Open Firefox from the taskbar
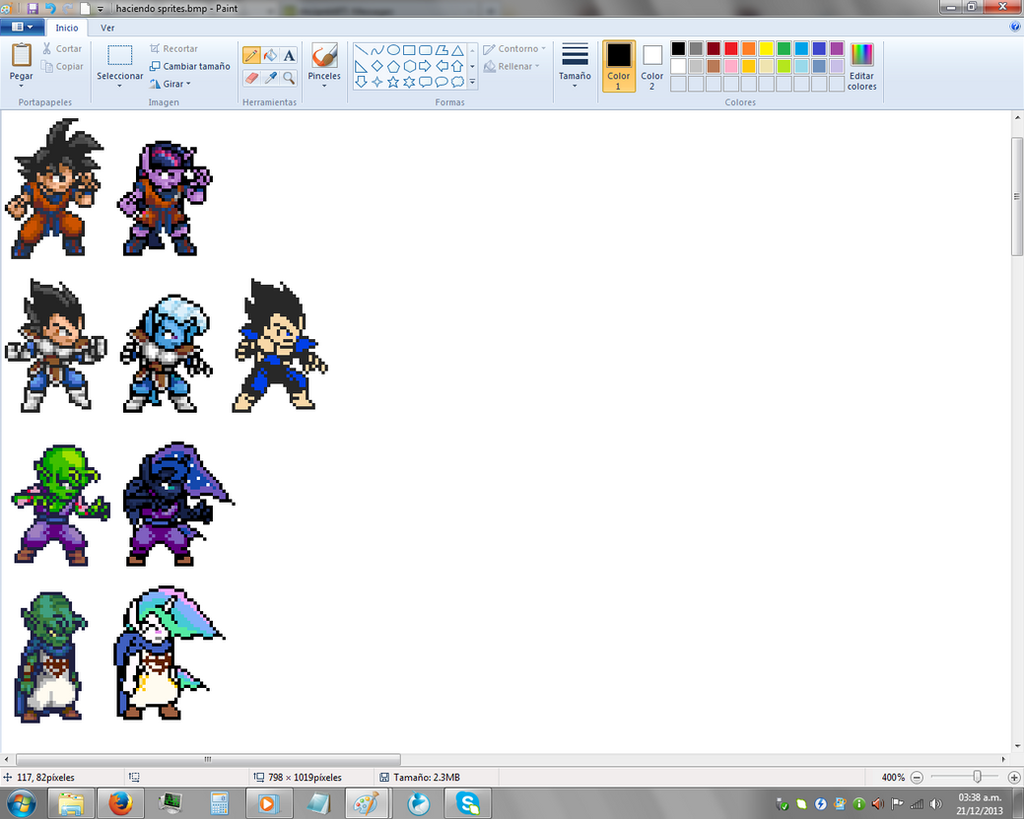1024x819 pixels. click(120, 803)
